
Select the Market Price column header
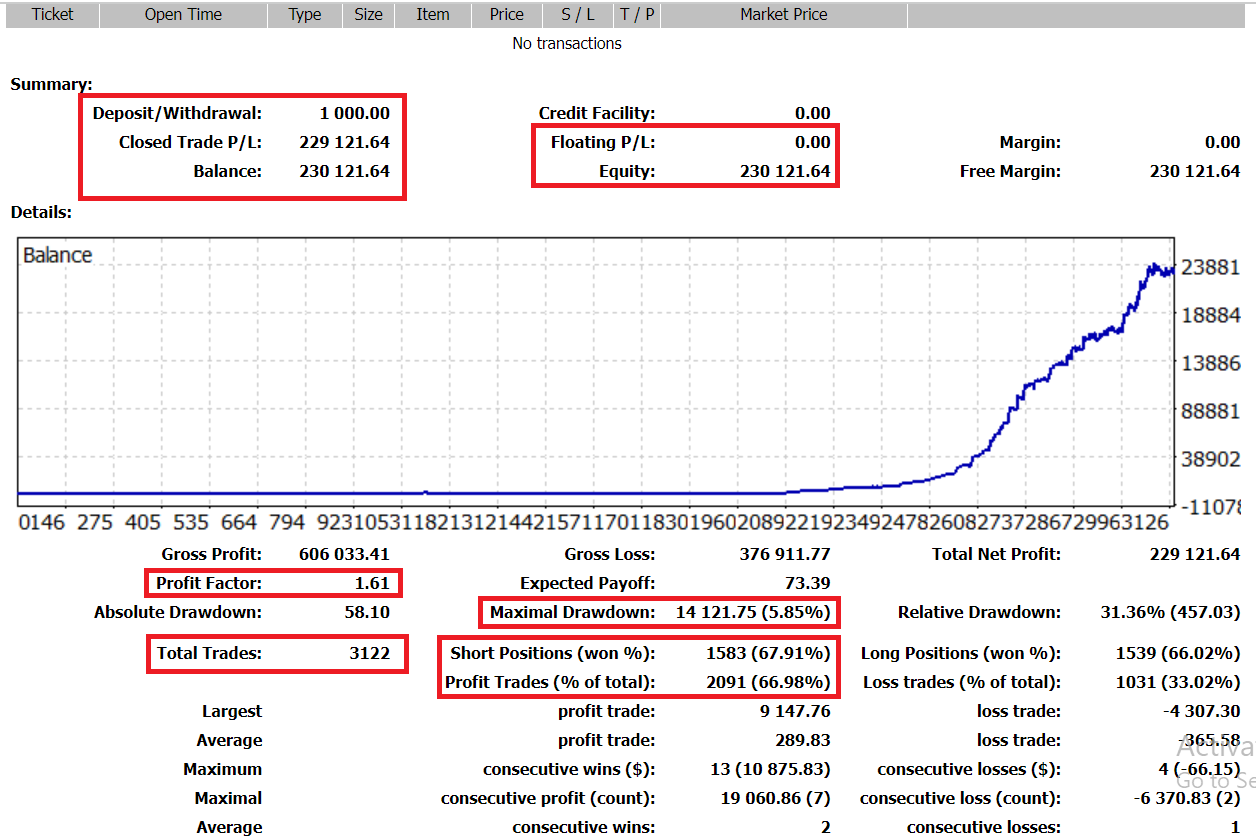click(783, 14)
